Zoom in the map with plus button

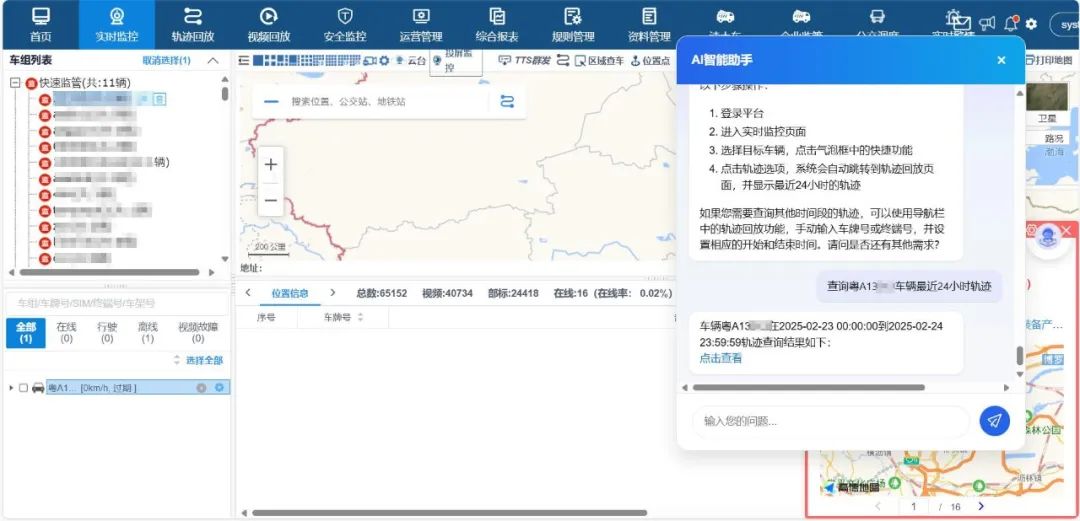271,165
